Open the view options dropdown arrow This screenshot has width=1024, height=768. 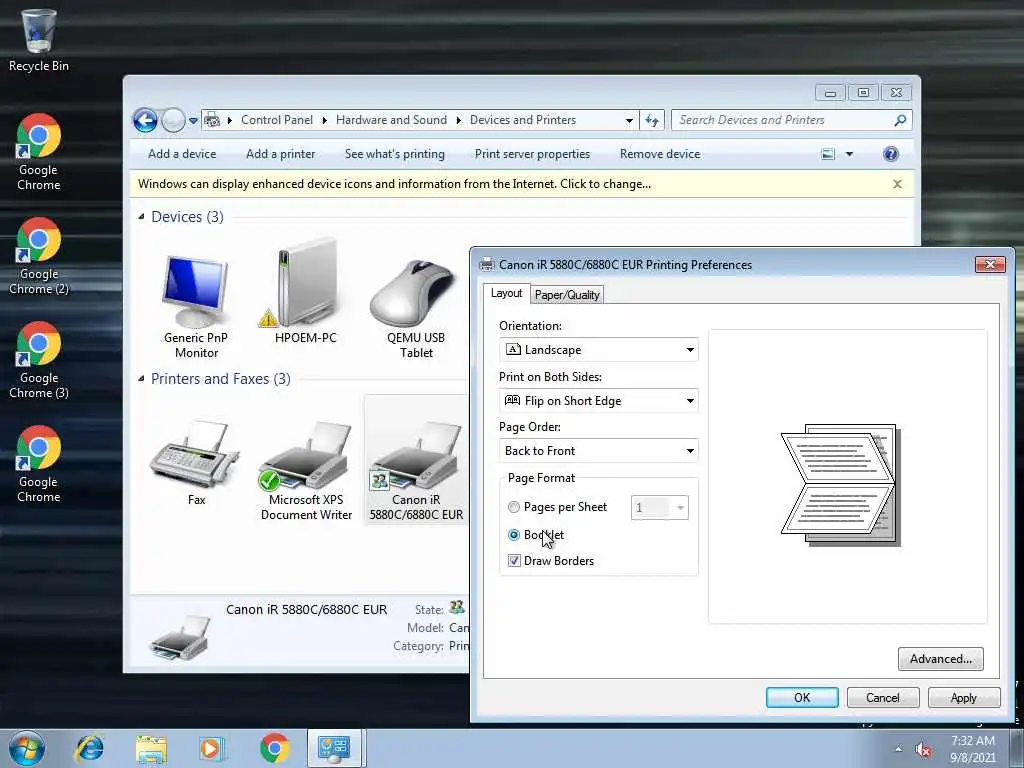(x=849, y=154)
